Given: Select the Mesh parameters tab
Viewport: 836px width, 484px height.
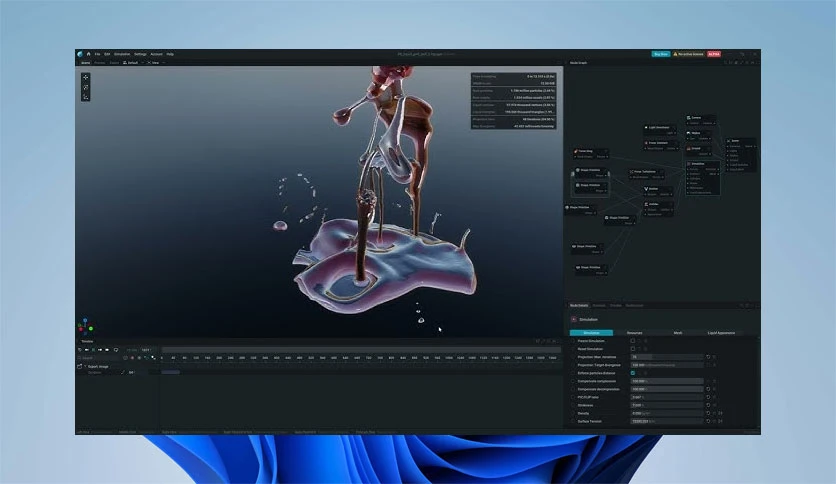Looking at the screenshot, I should (678, 333).
